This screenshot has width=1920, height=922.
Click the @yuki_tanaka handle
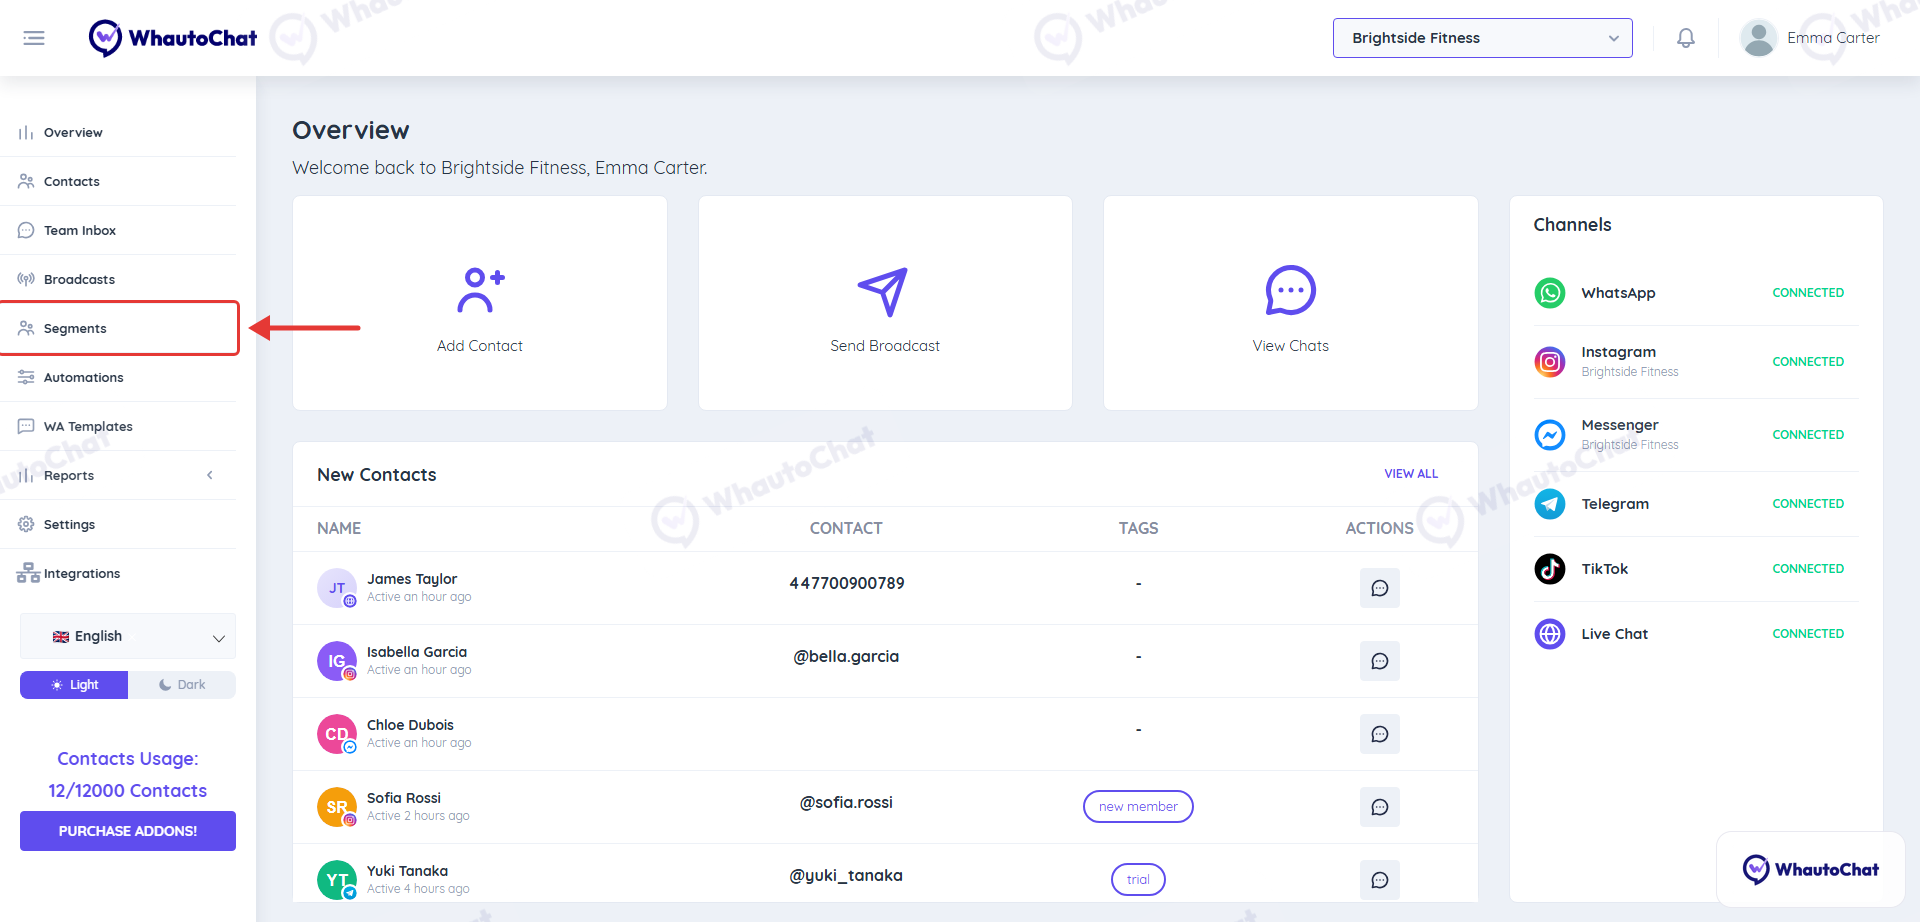pos(846,875)
